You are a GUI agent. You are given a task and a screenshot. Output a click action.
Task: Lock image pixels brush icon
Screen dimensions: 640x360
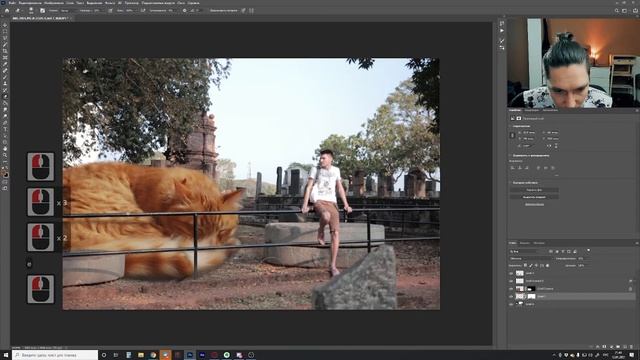click(531, 265)
